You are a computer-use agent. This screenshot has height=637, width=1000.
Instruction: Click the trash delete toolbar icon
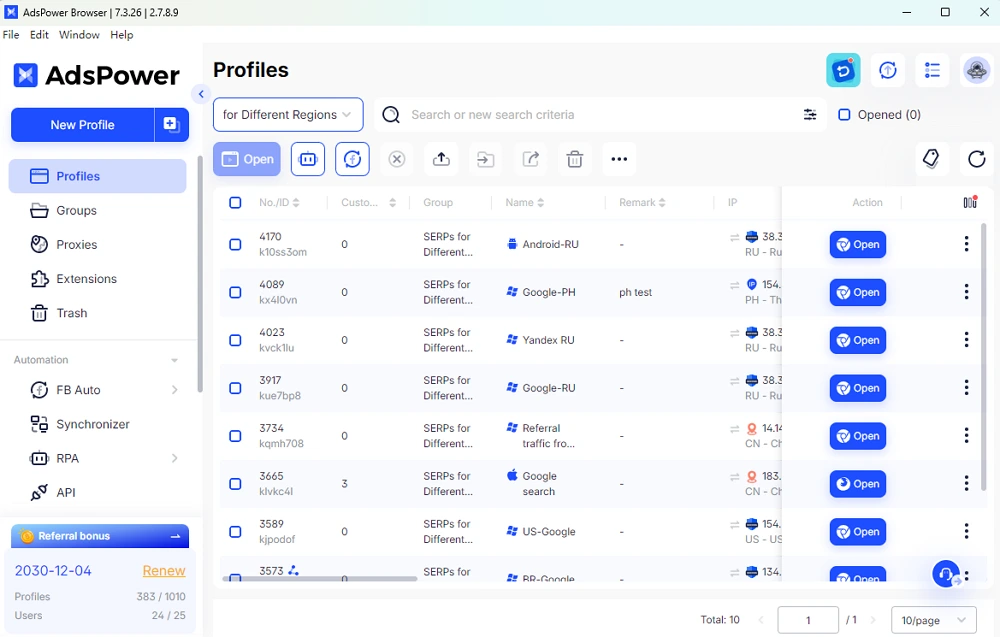pyautogui.click(x=575, y=159)
